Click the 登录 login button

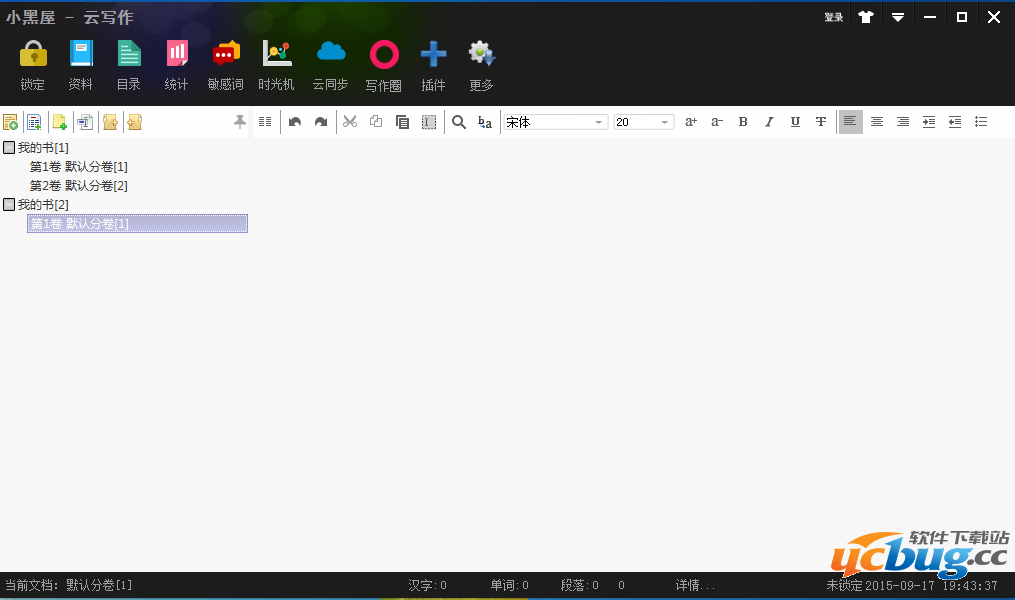click(833, 17)
